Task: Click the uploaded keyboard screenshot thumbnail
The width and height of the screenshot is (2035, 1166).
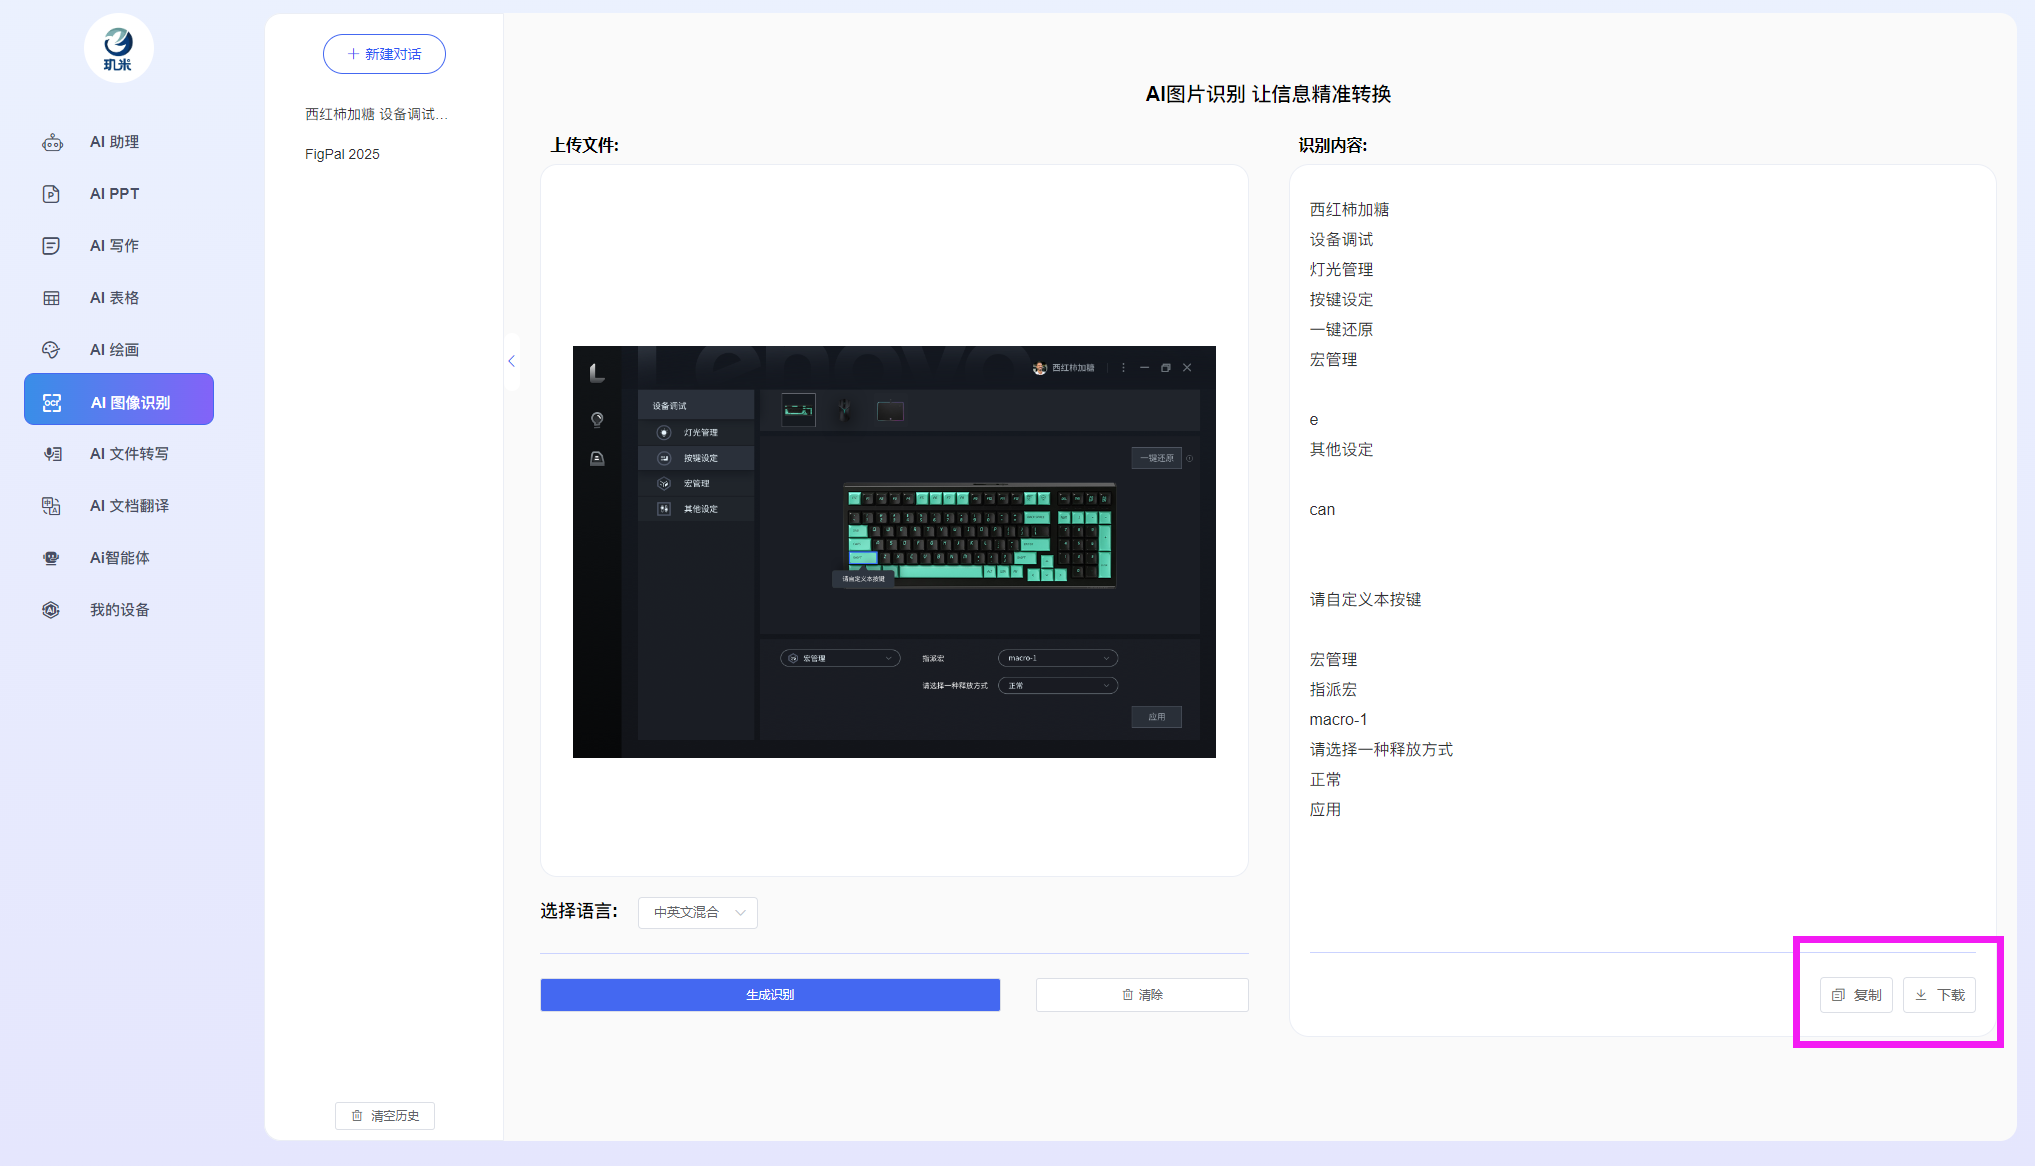Action: pyautogui.click(x=894, y=552)
